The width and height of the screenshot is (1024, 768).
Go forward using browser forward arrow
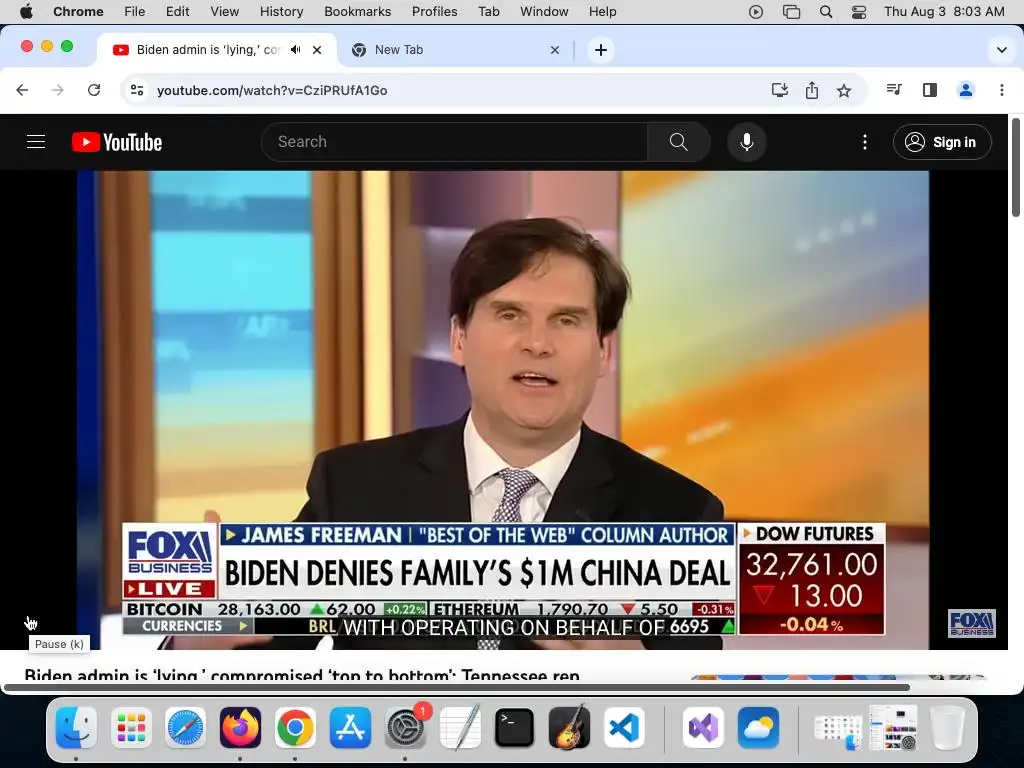click(x=58, y=90)
